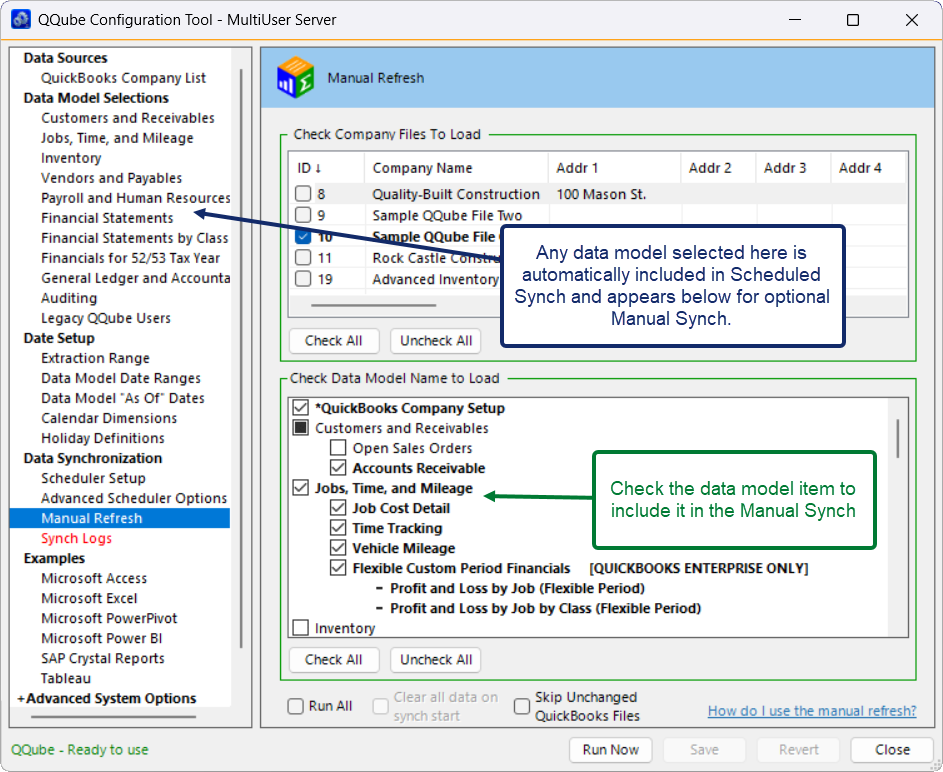Click the data model list vertical scrollbar
This screenshot has width=943, height=772.
point(898,438)
